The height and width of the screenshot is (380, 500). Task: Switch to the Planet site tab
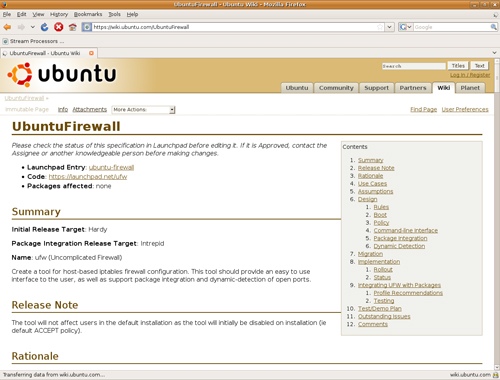(470, 88)
